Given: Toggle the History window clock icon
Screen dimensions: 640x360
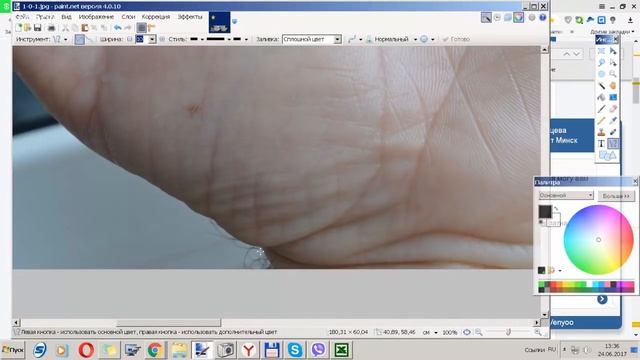Looking at the screenshot, I should pyautogui.click(x=497, y=18).
